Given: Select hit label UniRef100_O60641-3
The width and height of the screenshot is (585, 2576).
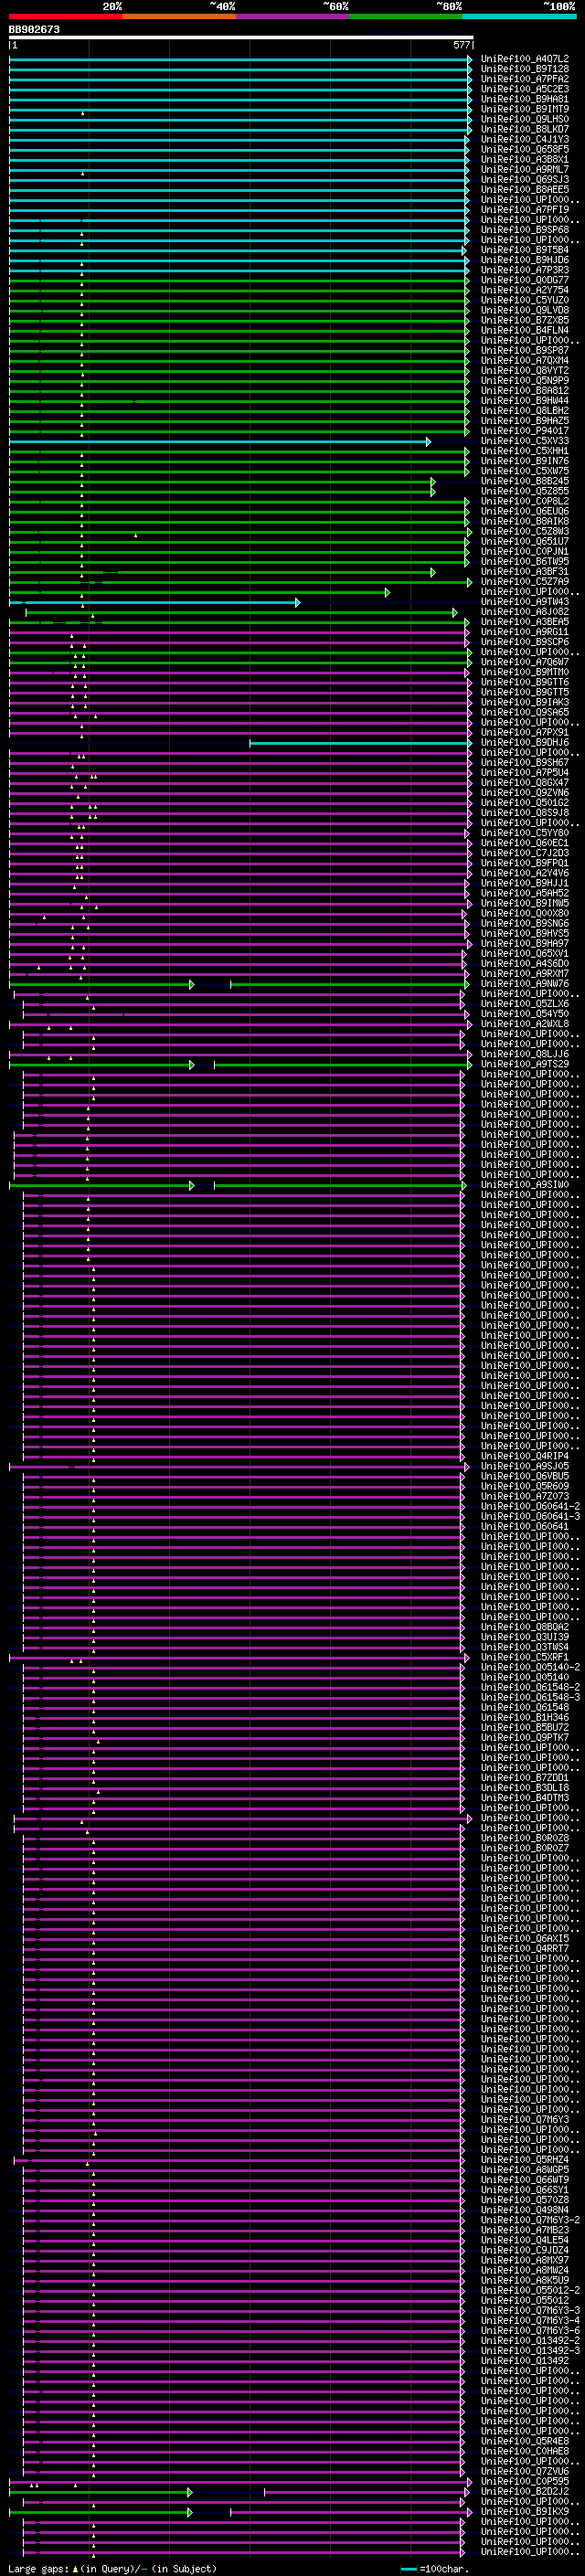Looking at the screenshot, I should click(530, 1516).
